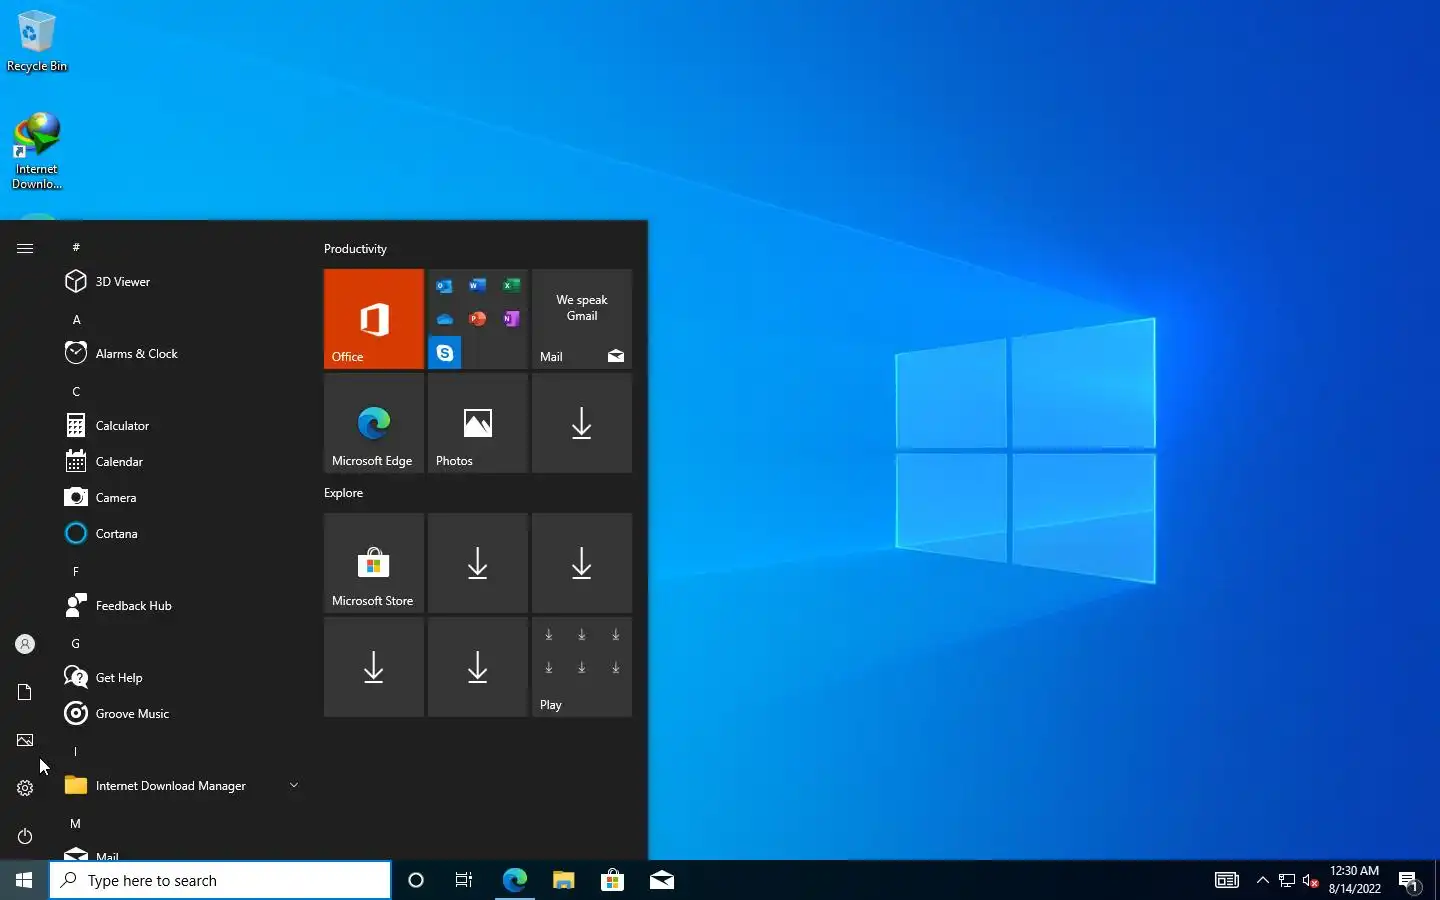Select the Recycle Bin desktop icon

click(x=37, y=41)
